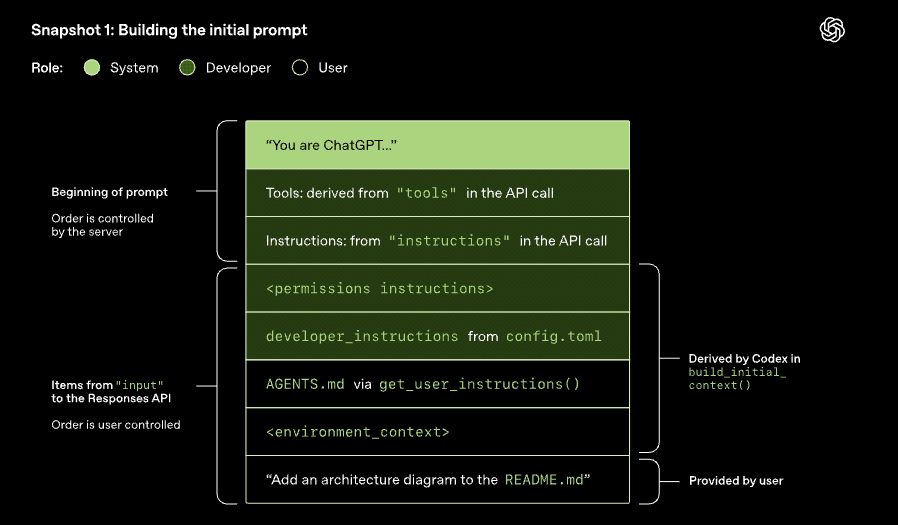Click the 'Developer' legend label
The image size is (898, 525).
(238, 68)
